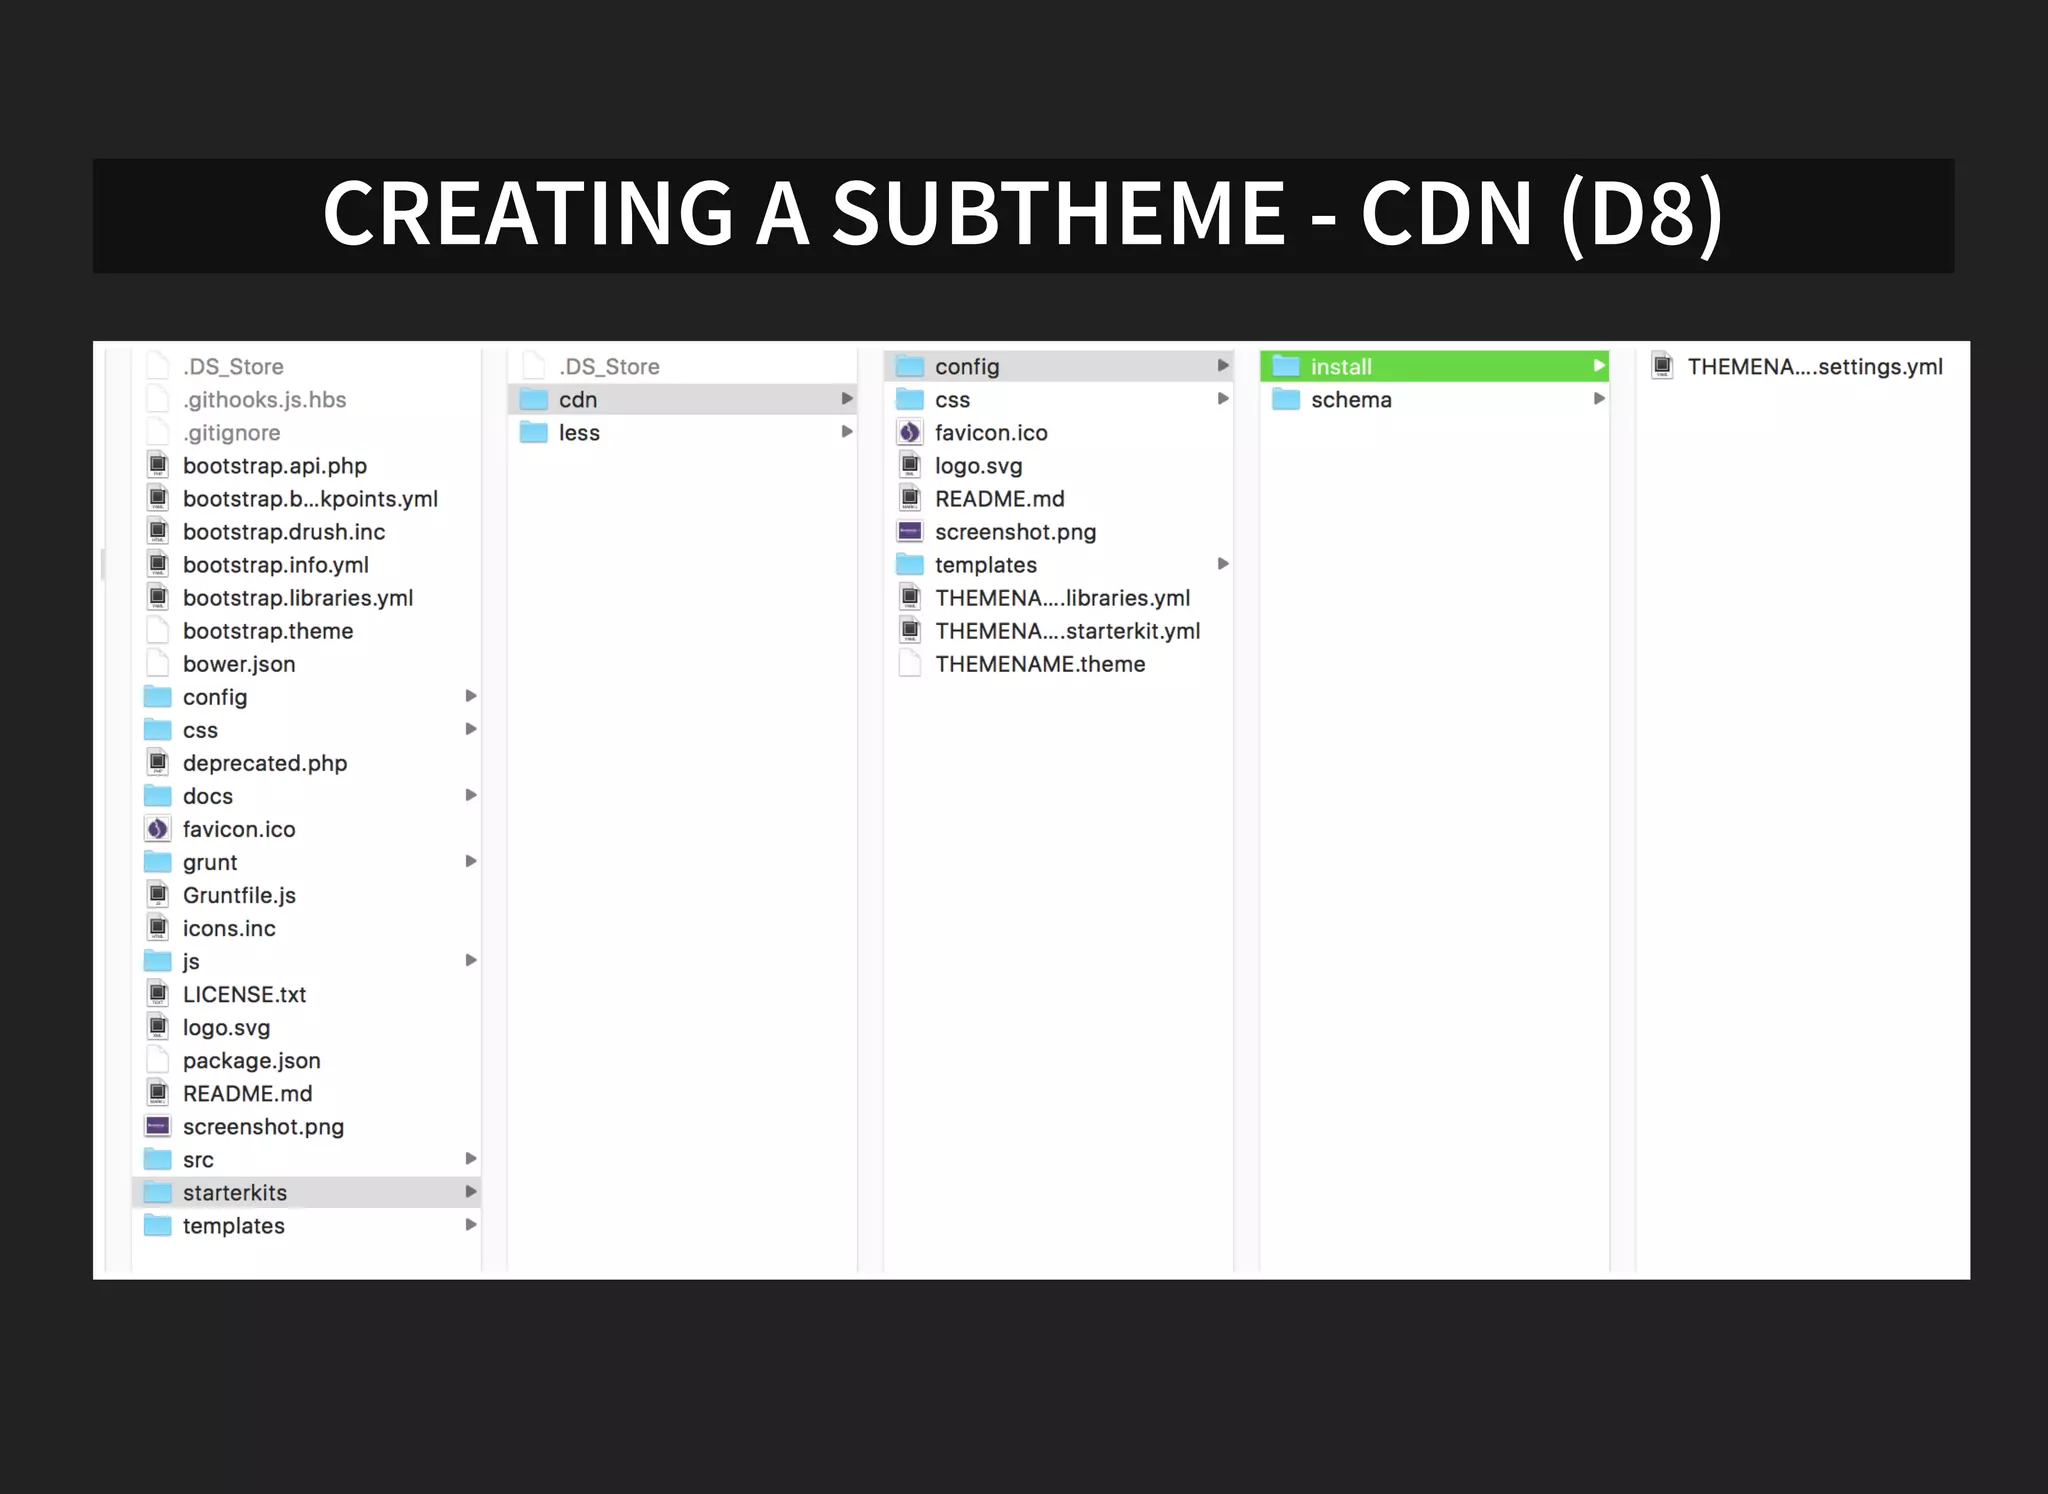This screenshot has width=2048, height=1494.
Task: Select THEMENAME.theme file name
Action: click(x=1040, y=663)
